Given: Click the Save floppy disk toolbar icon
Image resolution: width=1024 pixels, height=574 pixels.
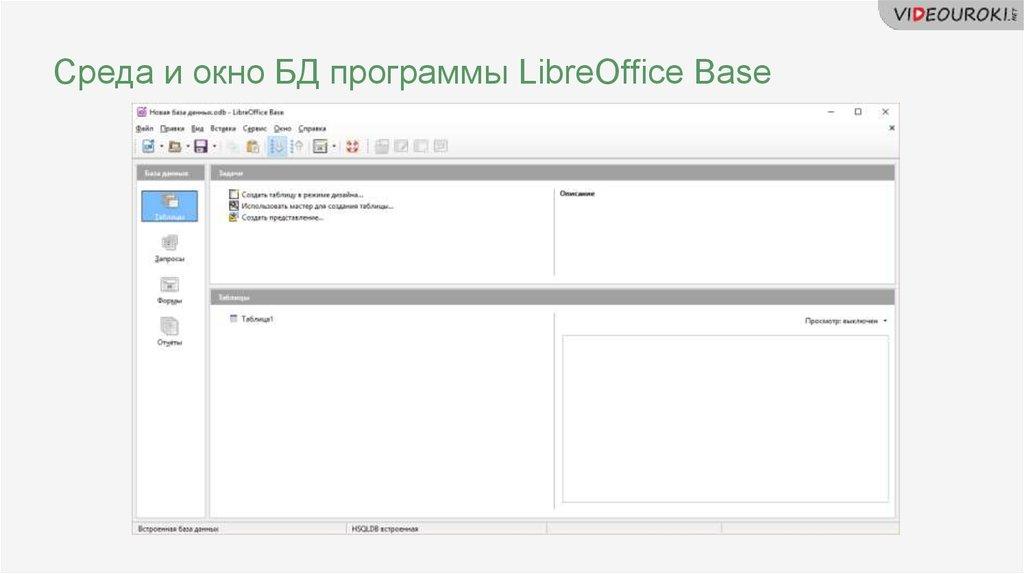Looking at the screenshot, I should [x=200, y=146].
